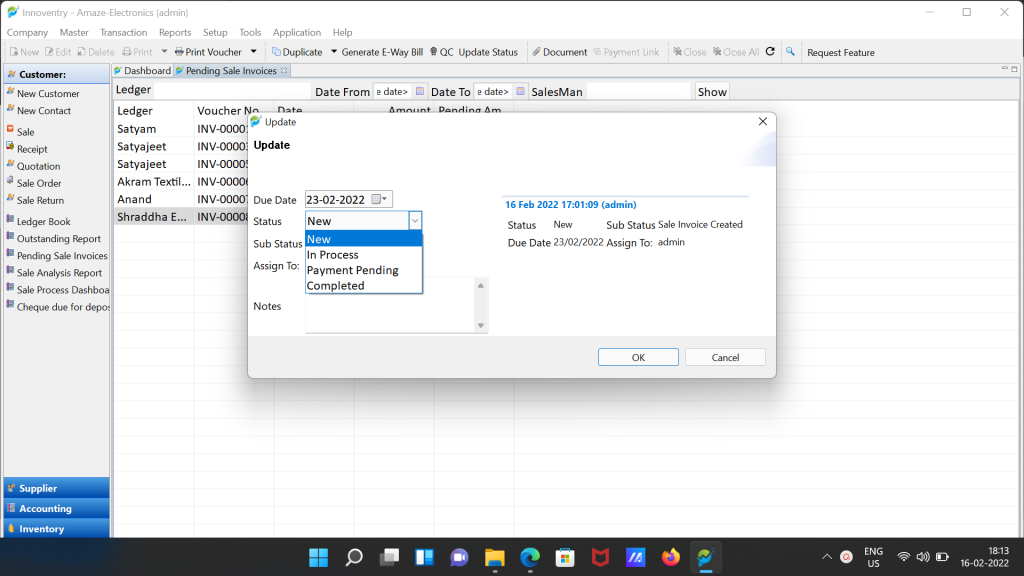This screenshot has height=576, width=1024.
Task: Open the Tools menu
Action: click(x=250, y=32)
